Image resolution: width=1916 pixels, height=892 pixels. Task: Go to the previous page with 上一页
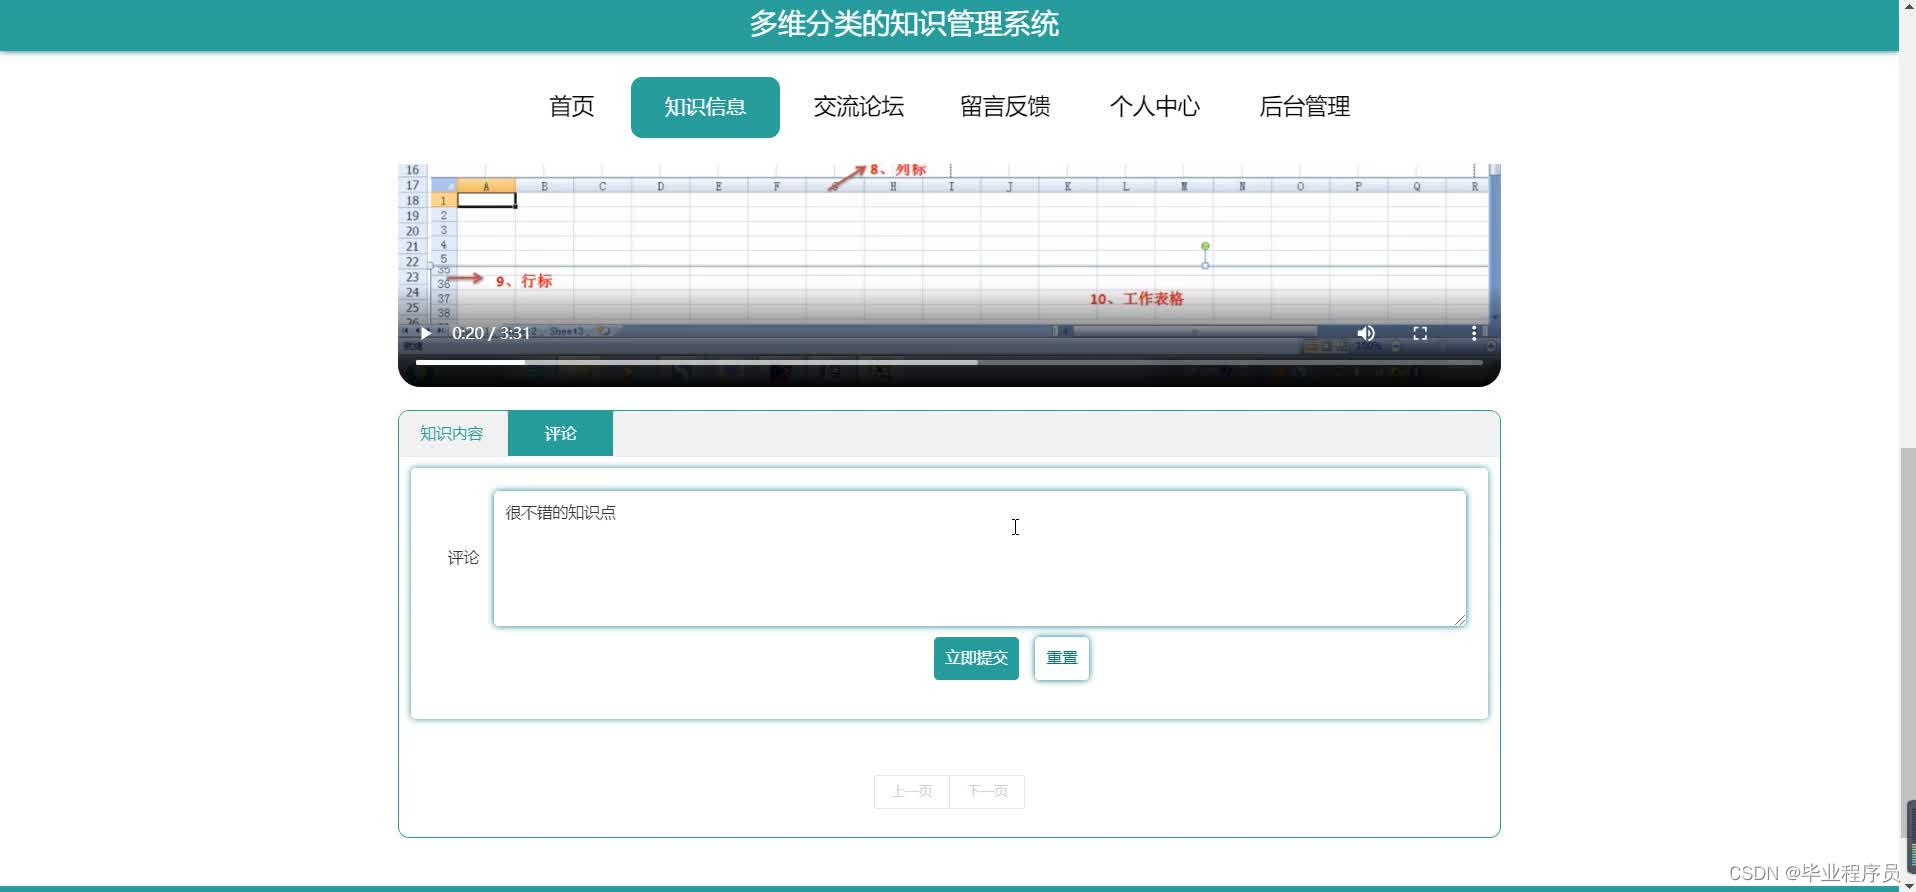(912, 792)
